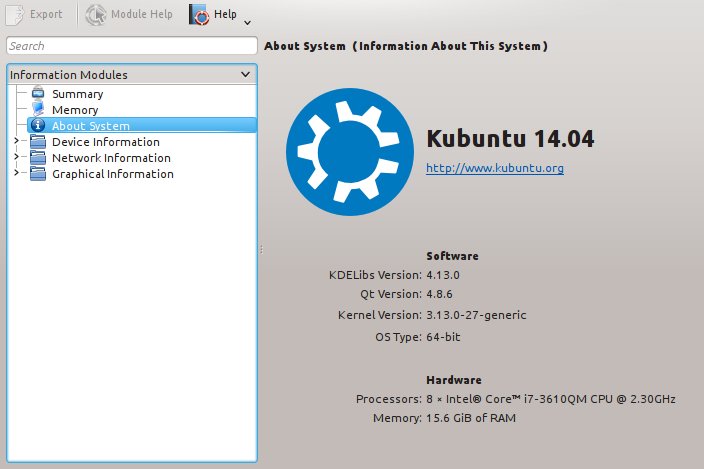
Task: Collapse the Information Modules header chevron
Action: [246, 74]
